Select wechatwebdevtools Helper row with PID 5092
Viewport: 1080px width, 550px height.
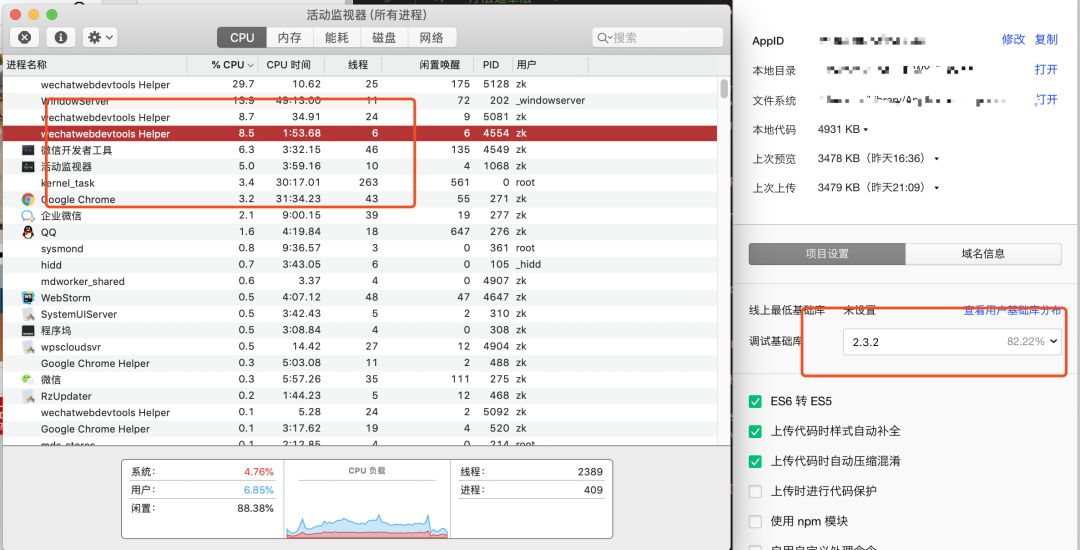click(x=360, y=412)
